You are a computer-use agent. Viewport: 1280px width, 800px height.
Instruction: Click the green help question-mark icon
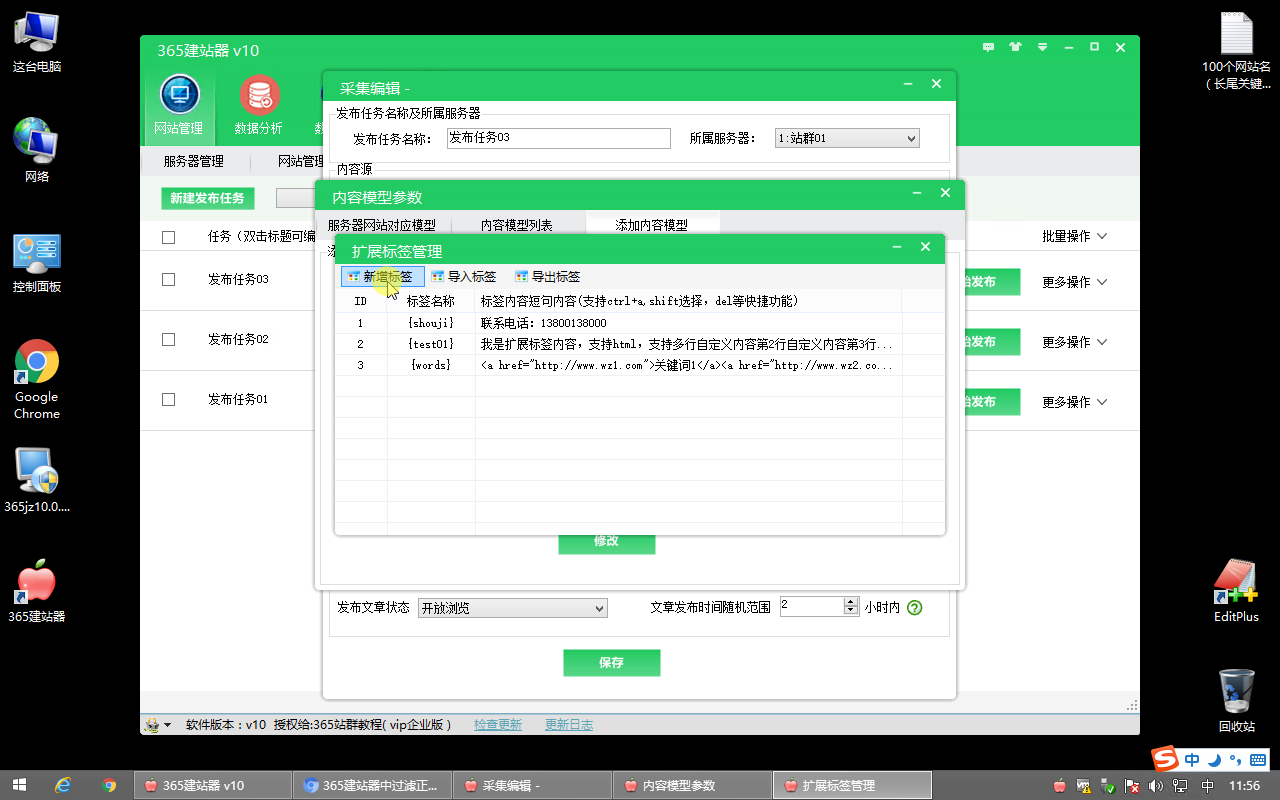(914, 607)
